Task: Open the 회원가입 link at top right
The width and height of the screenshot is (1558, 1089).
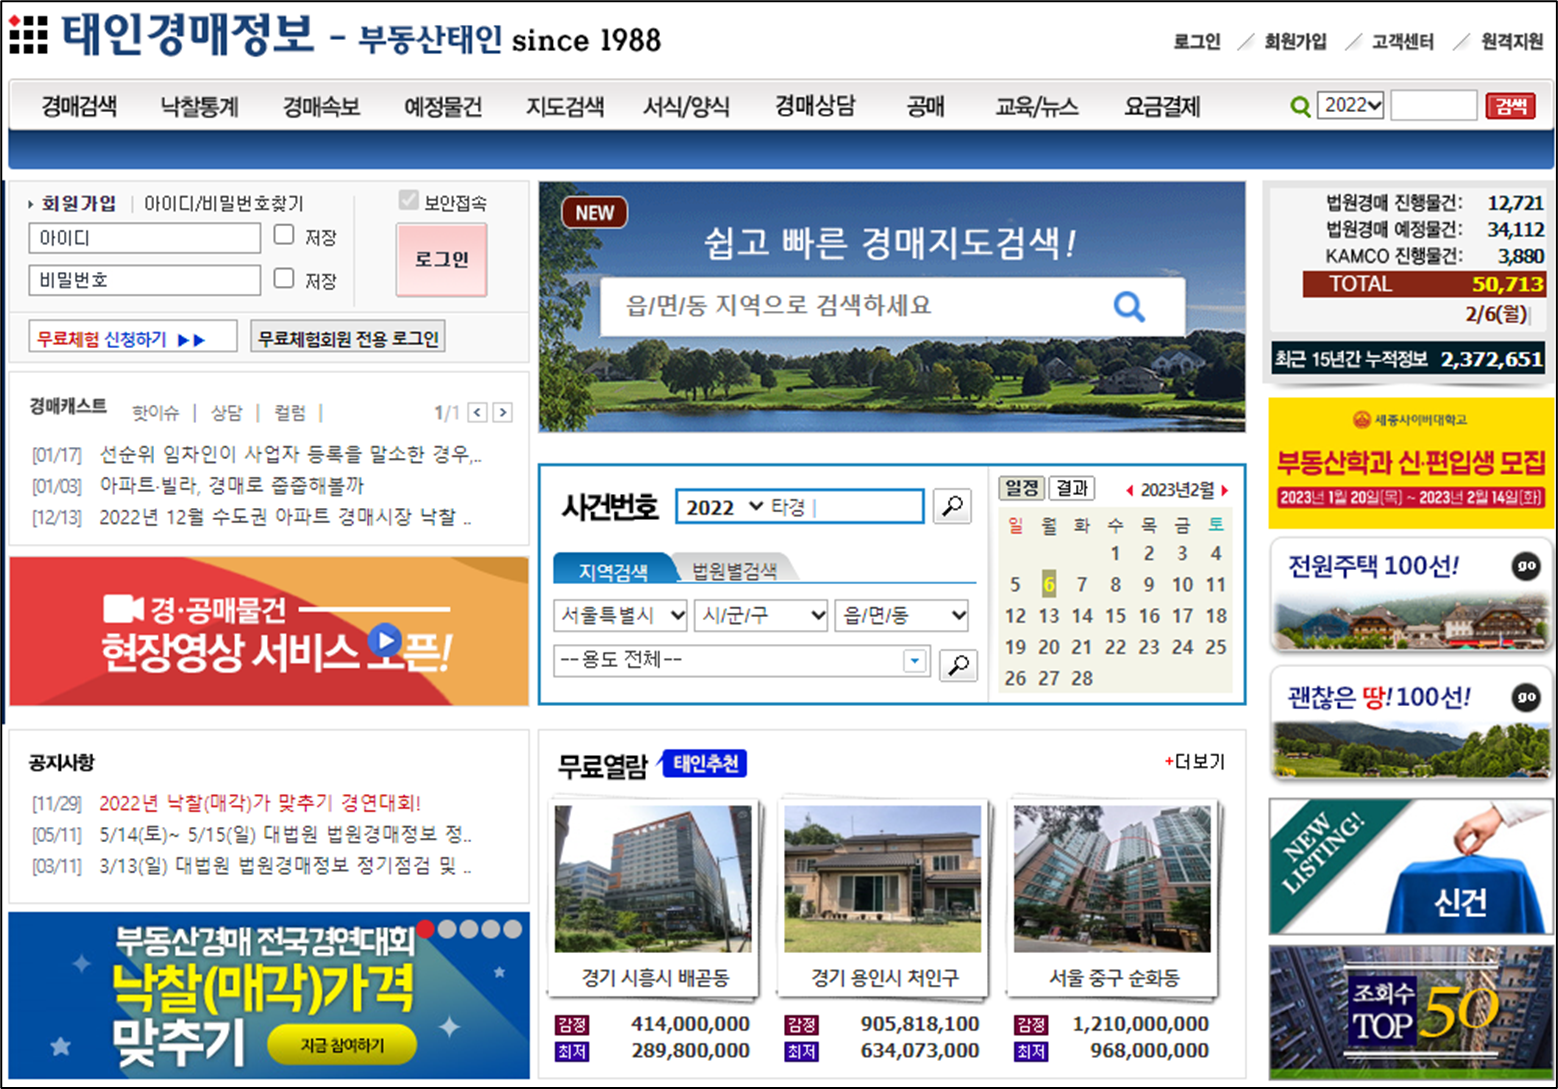Action: tap(1295, 41)
